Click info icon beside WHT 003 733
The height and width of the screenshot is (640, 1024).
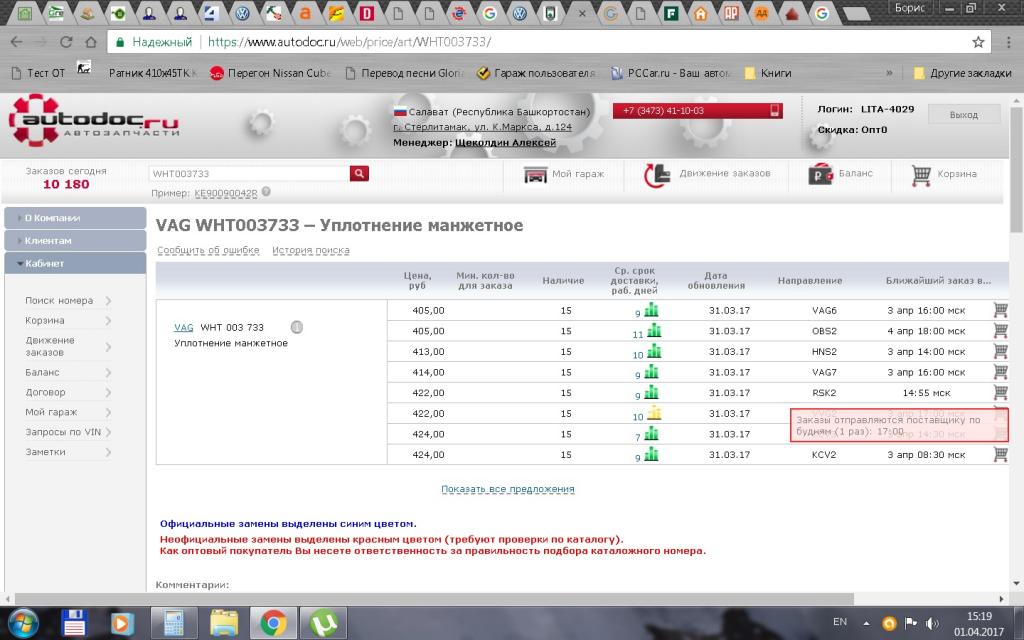296,327
